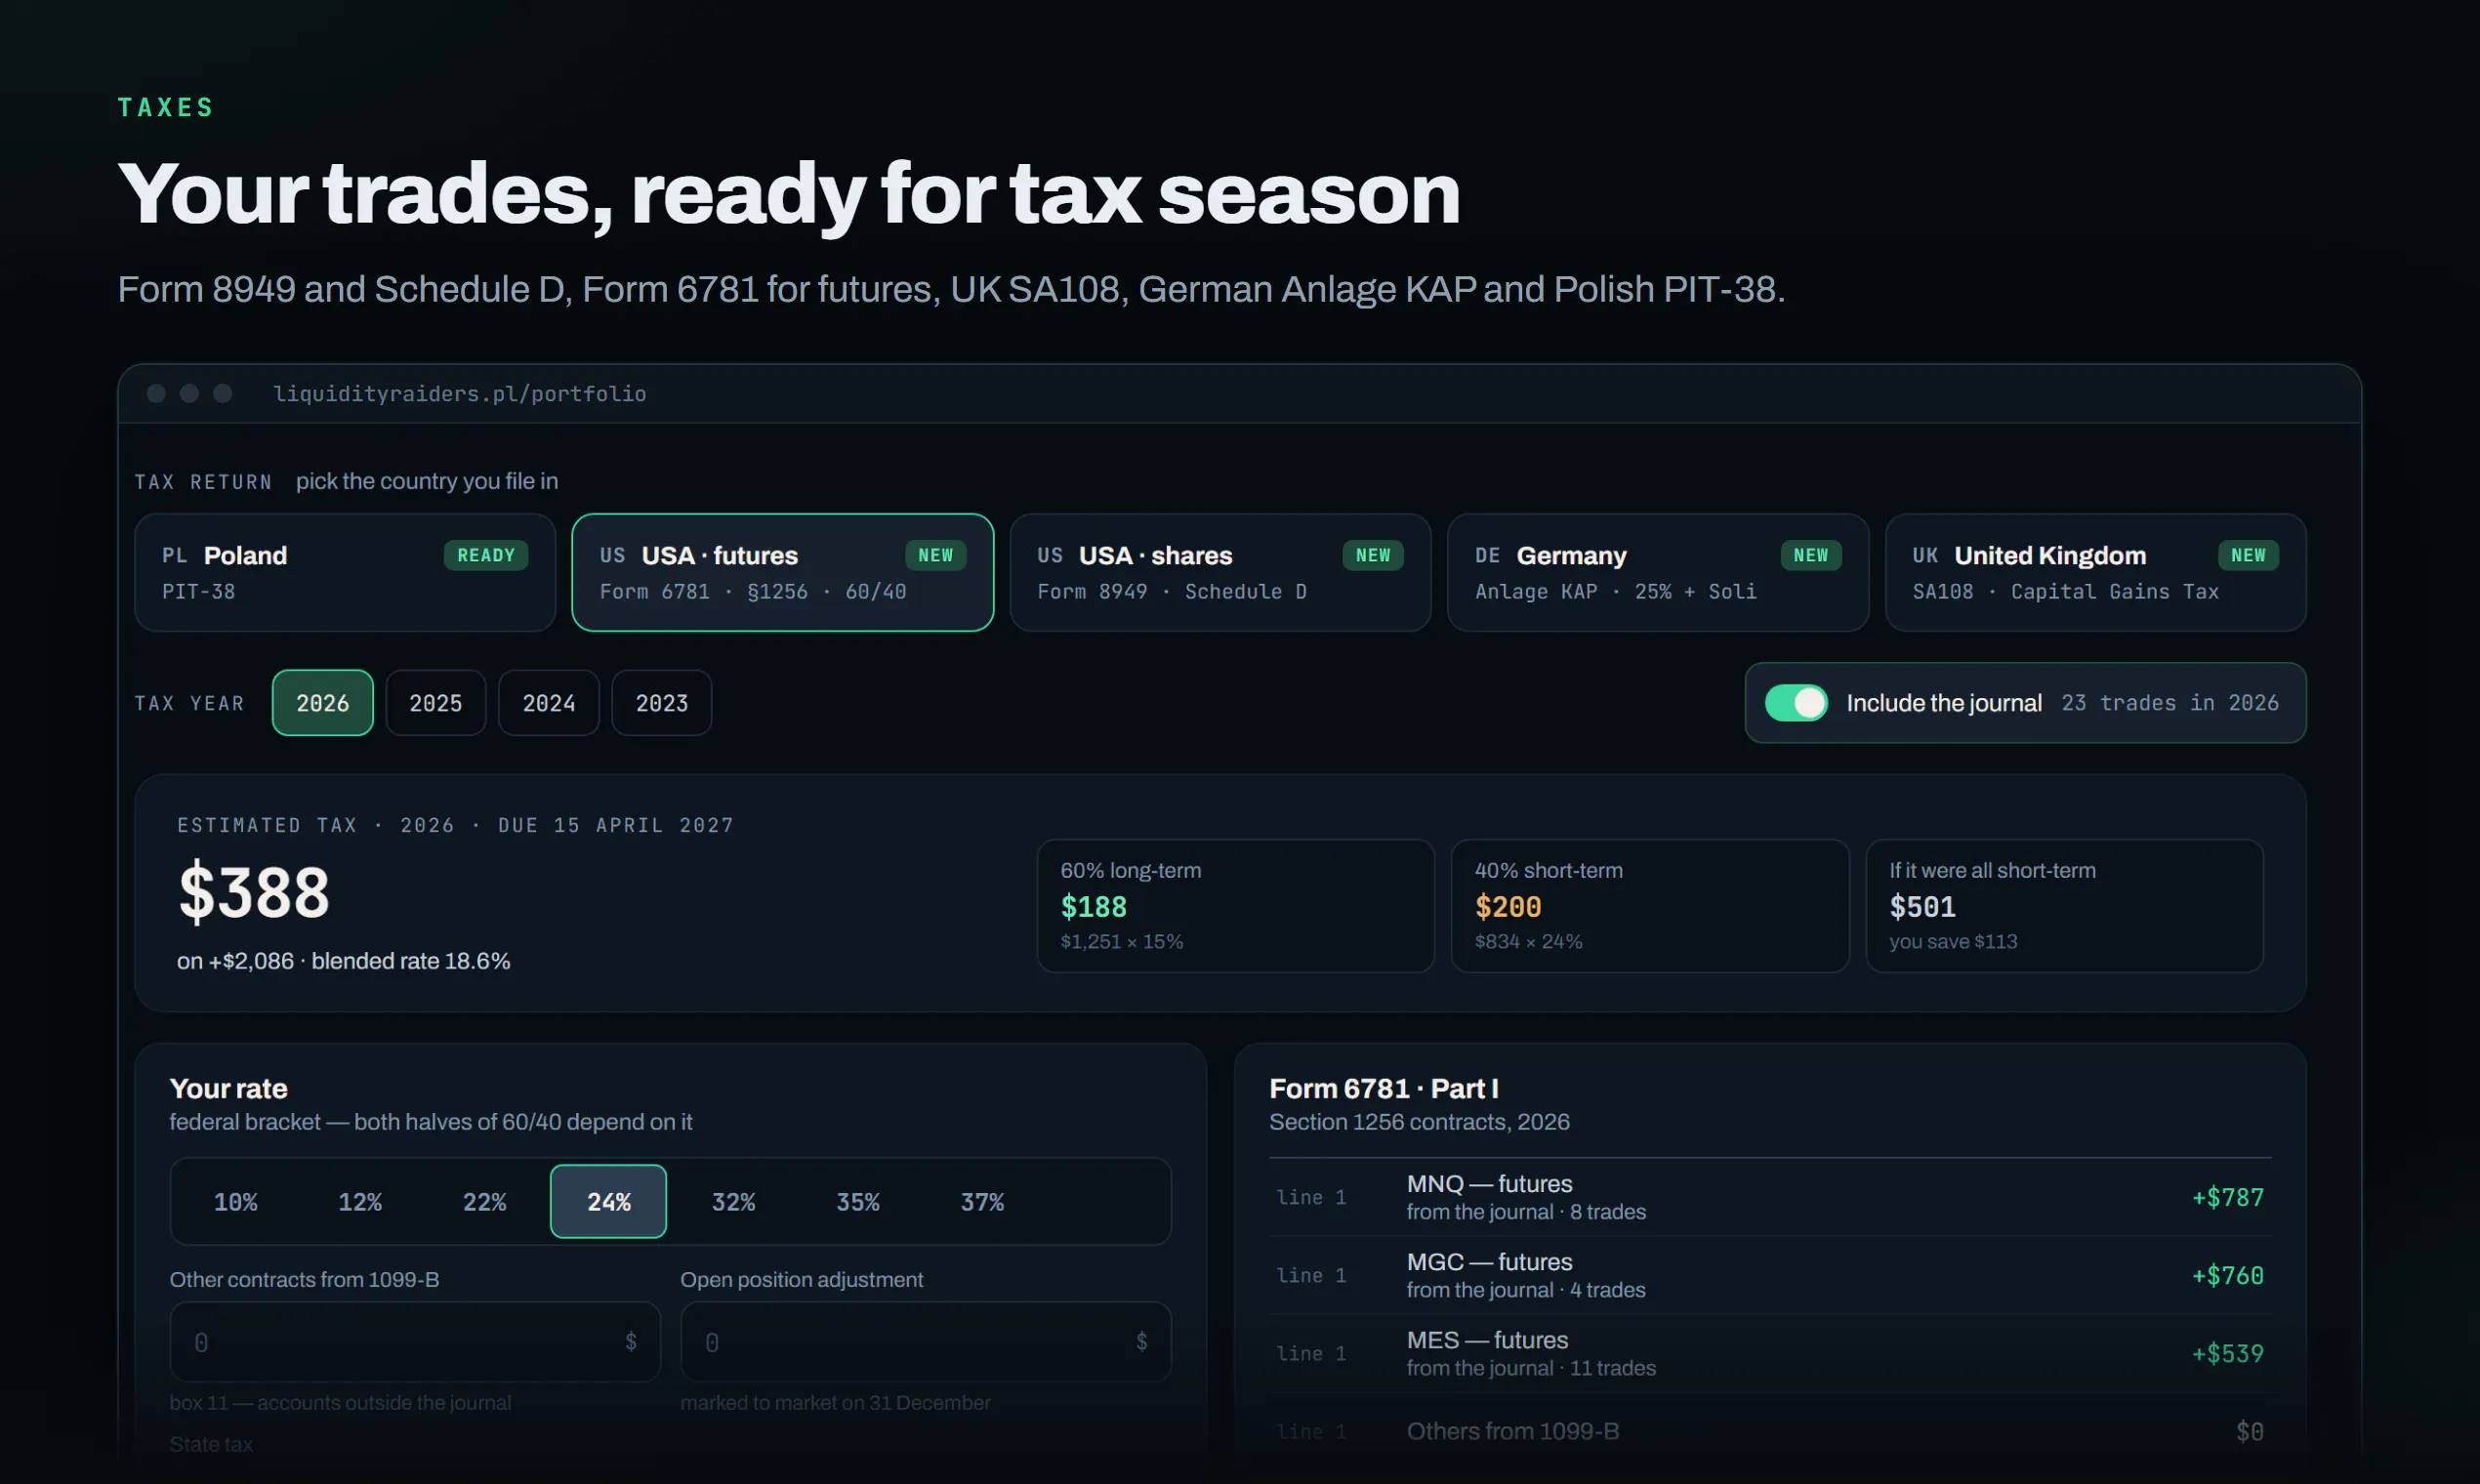Click the 23 trades in 2026 label
Screen dimensions: 2480x1484
(x=2170, y=703)
